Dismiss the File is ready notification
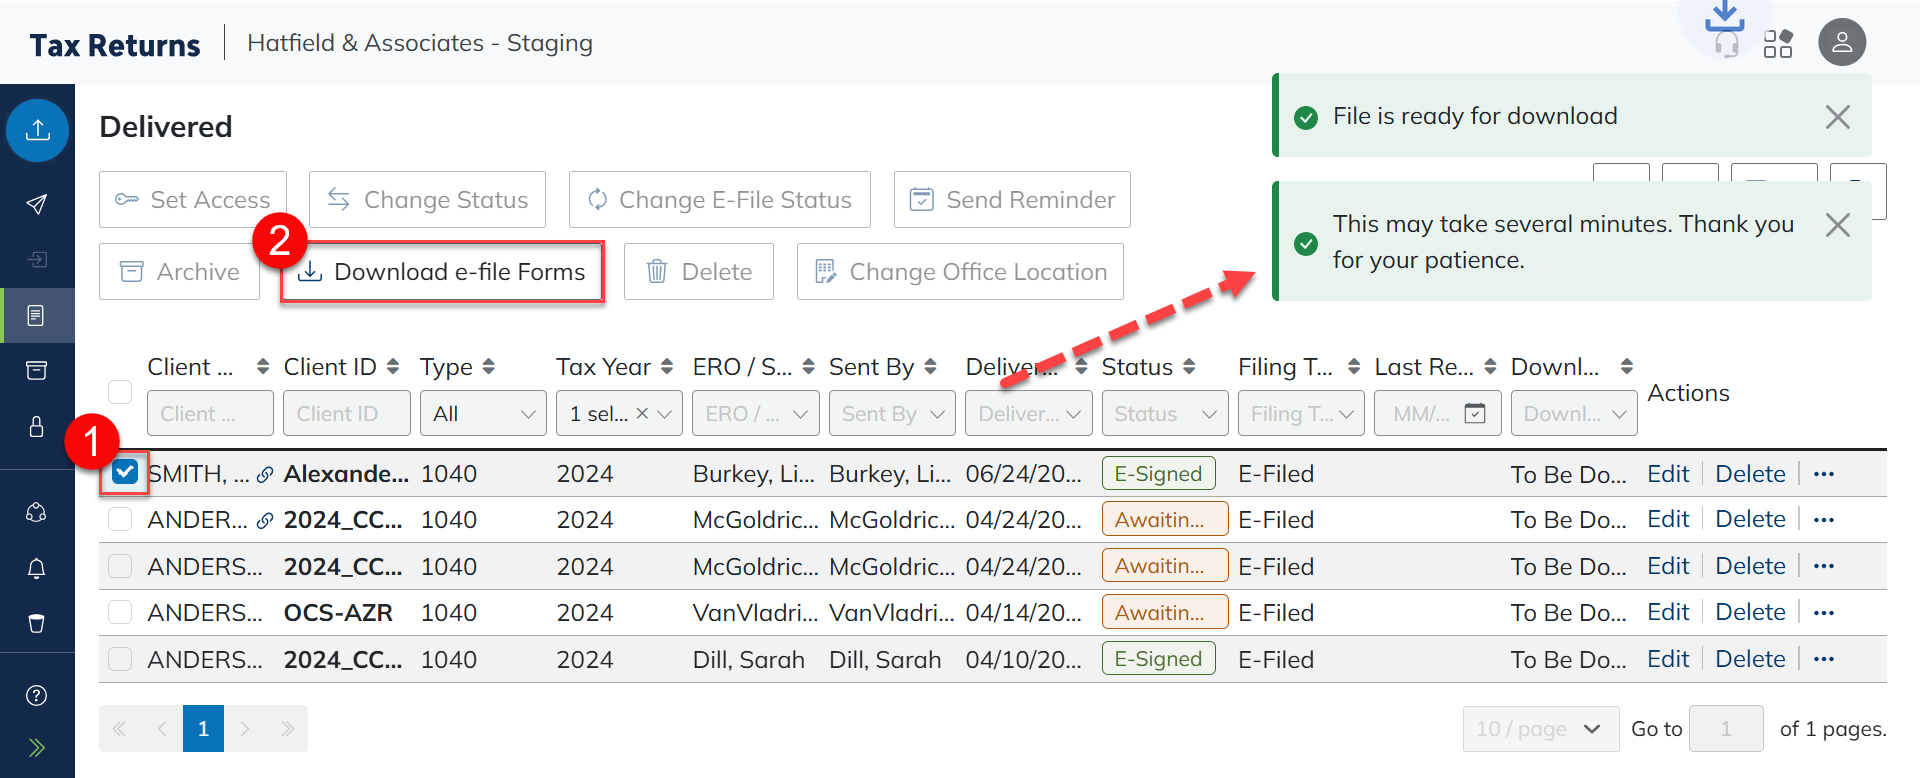This screenshot has height=778, width=1920. pos(1837,117)
